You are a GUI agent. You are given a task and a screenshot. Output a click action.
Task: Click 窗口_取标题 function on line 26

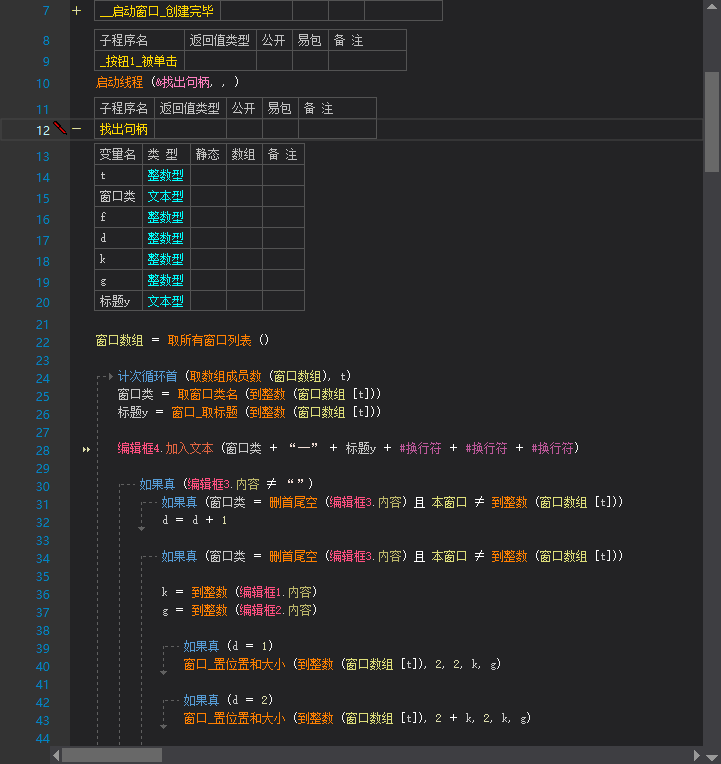pyautogui.click(x=205, y=412)
